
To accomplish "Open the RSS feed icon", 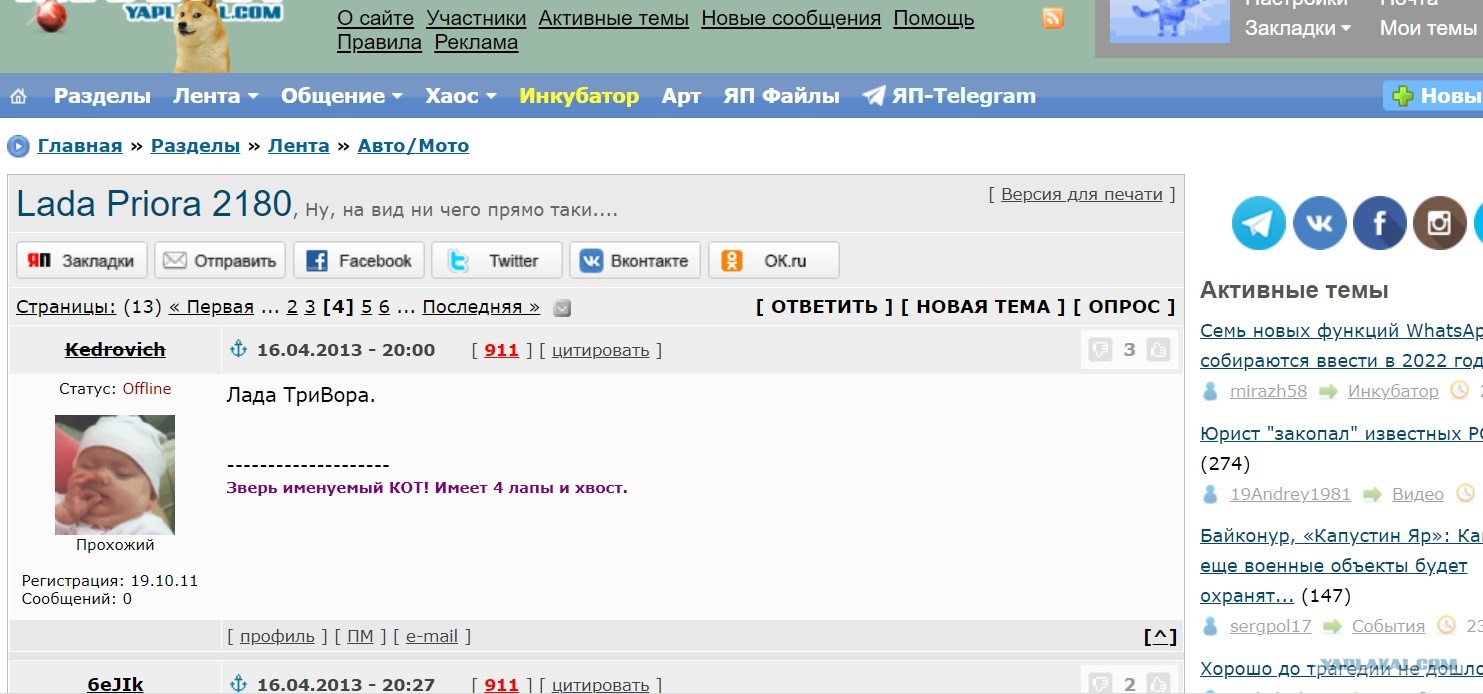I will pyautogui.click(x=1053, y=18).
